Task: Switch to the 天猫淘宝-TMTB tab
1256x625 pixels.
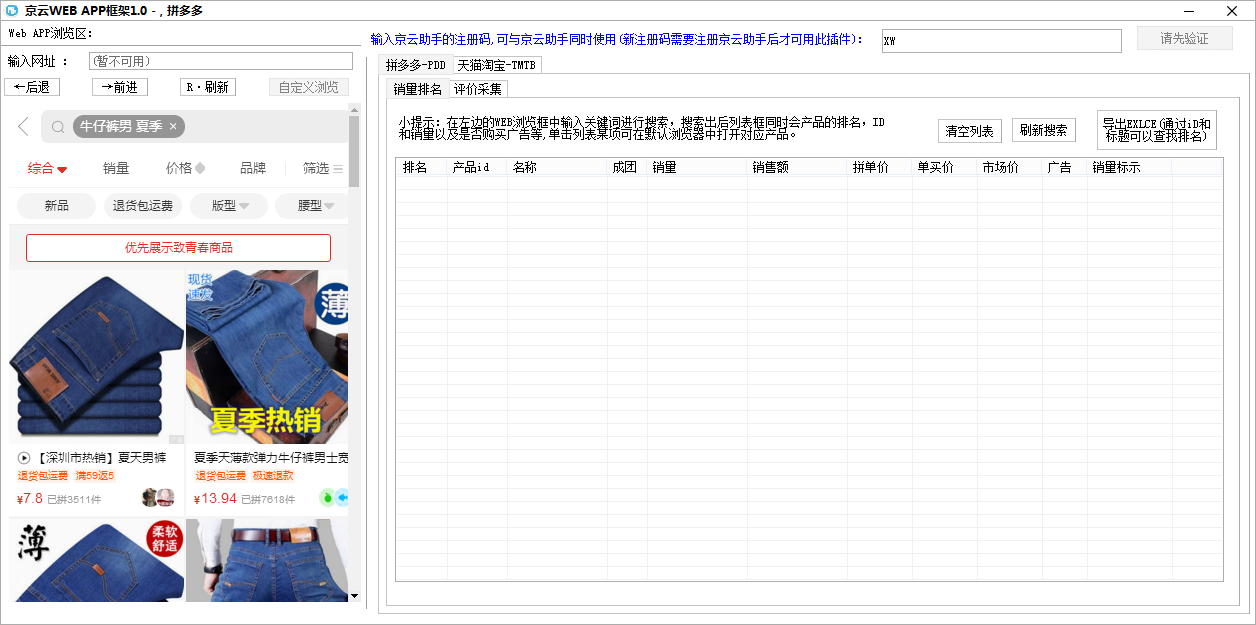Action: coord(497,65)
